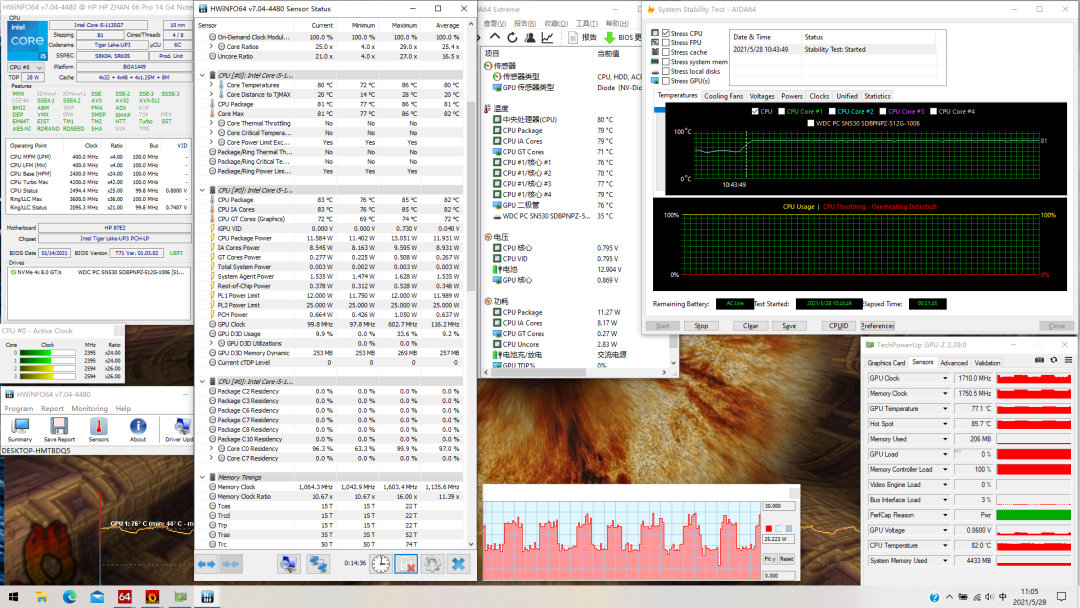Select the red color swatch on power graph

[x=769, y=529]
